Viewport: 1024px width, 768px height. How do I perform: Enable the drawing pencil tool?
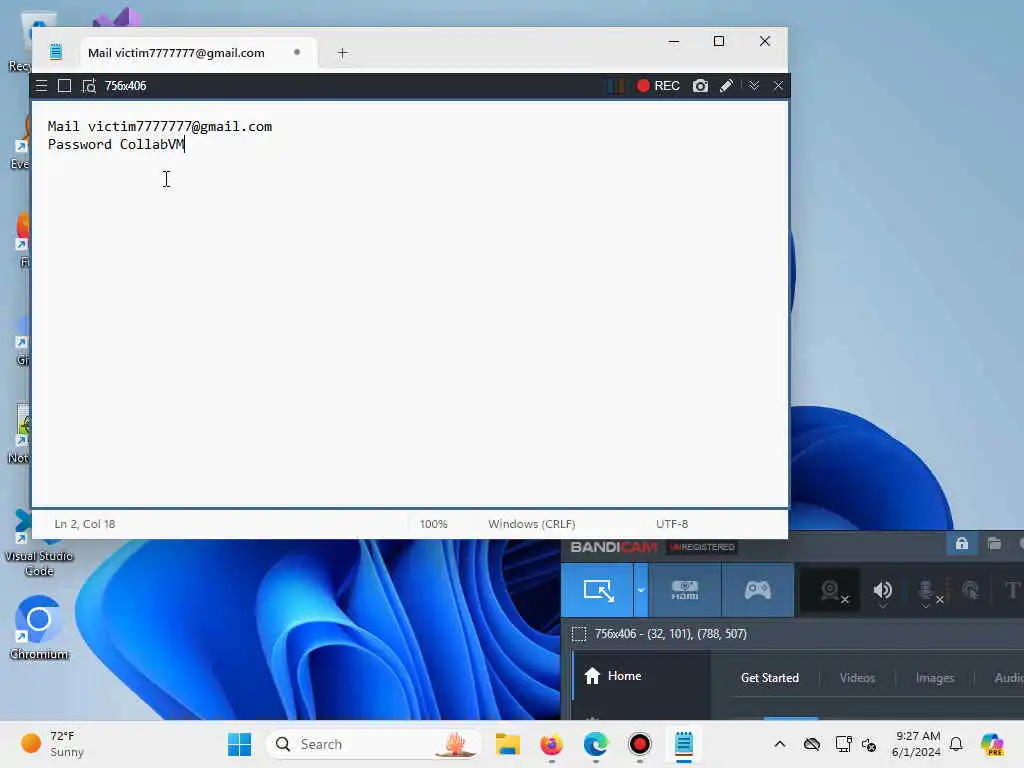tap(726, 86)
